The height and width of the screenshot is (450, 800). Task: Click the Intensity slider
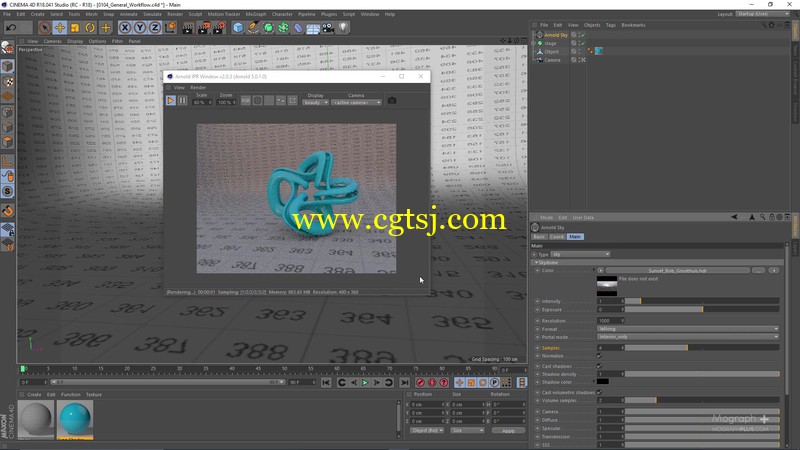(702, 301)
